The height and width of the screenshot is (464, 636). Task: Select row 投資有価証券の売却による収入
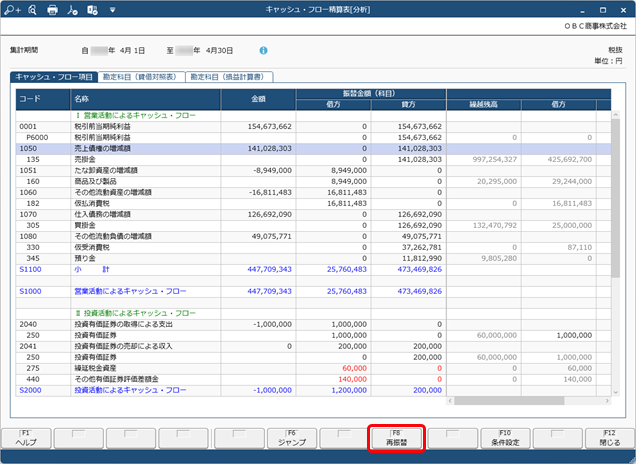313,346
